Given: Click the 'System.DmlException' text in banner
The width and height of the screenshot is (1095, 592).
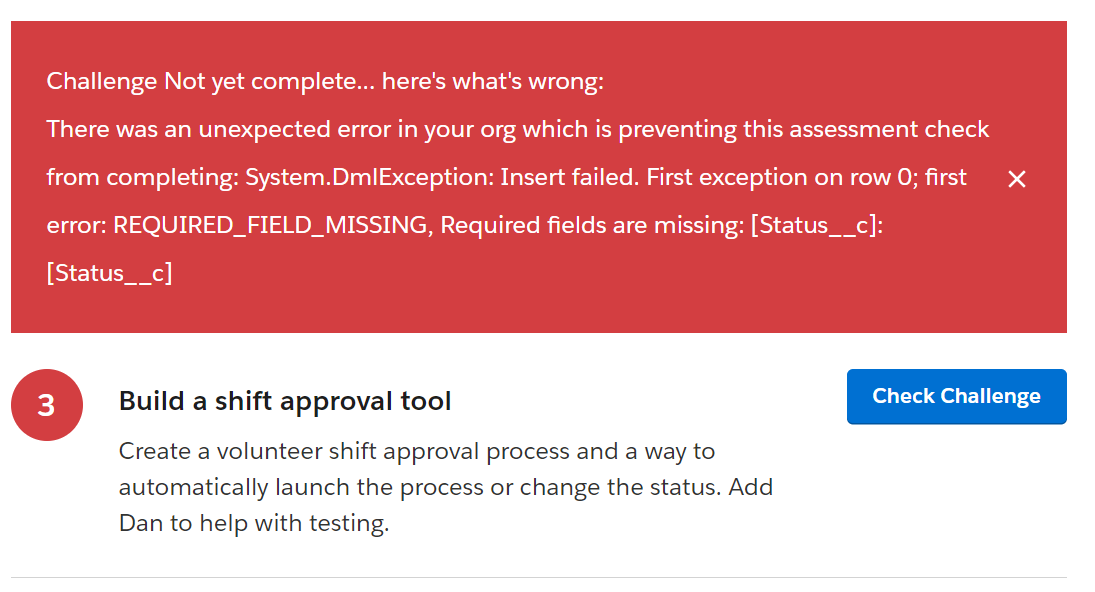Looking at the screenshot, I should coord(368,177).
